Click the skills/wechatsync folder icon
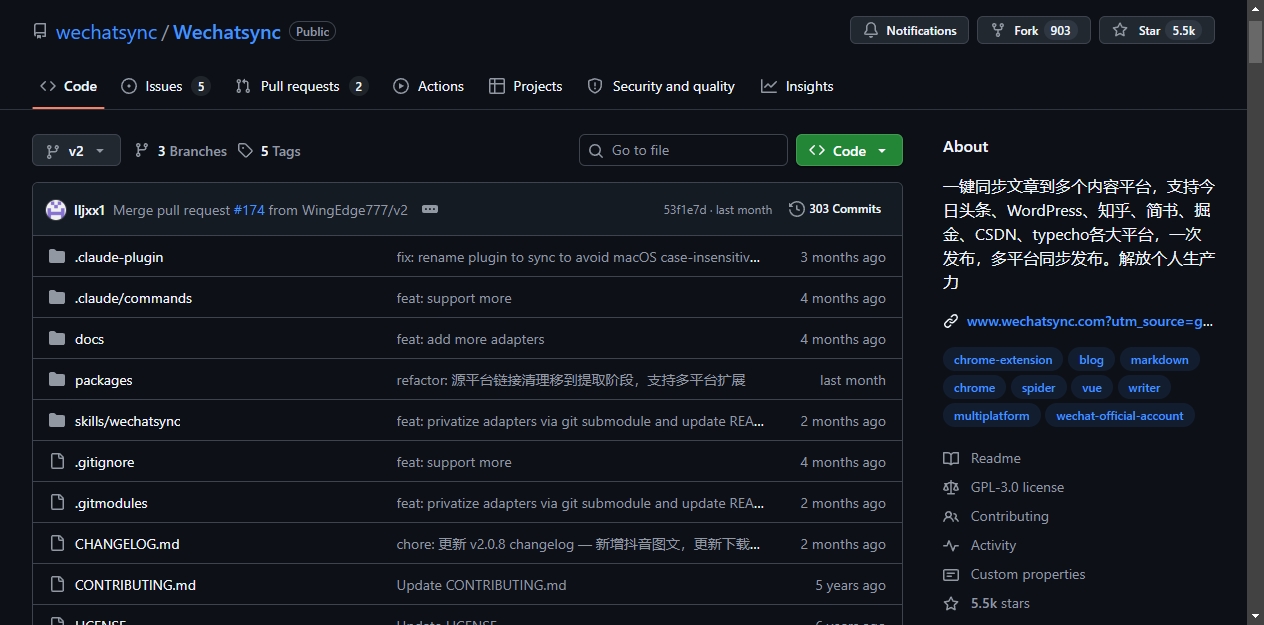The image size is (1264, 625). 57,421
